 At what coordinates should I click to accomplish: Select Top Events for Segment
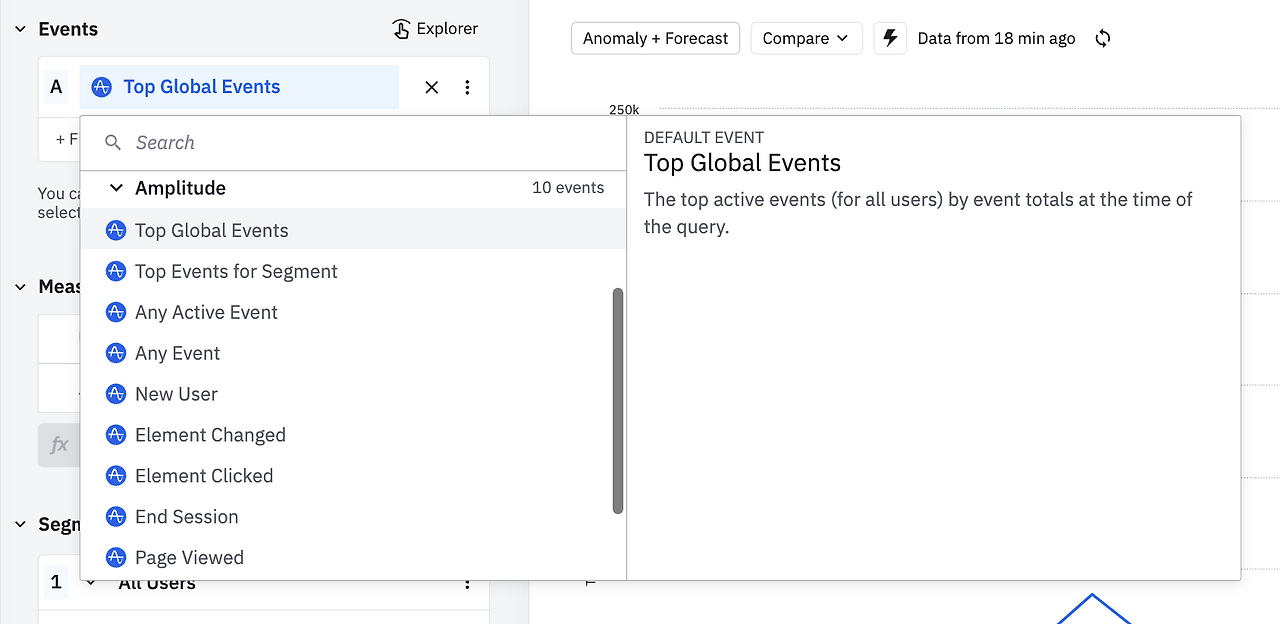(x=236, y=272)
